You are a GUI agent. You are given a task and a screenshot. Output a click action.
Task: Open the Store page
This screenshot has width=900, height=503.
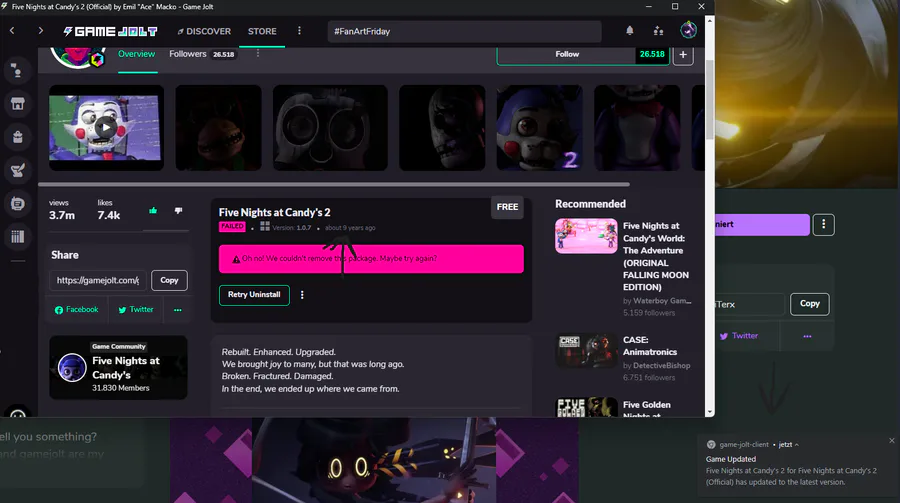click(262, 31)
